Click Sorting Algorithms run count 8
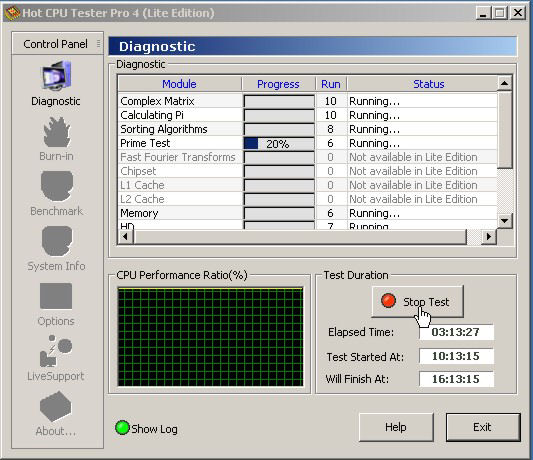 point(330,129)
